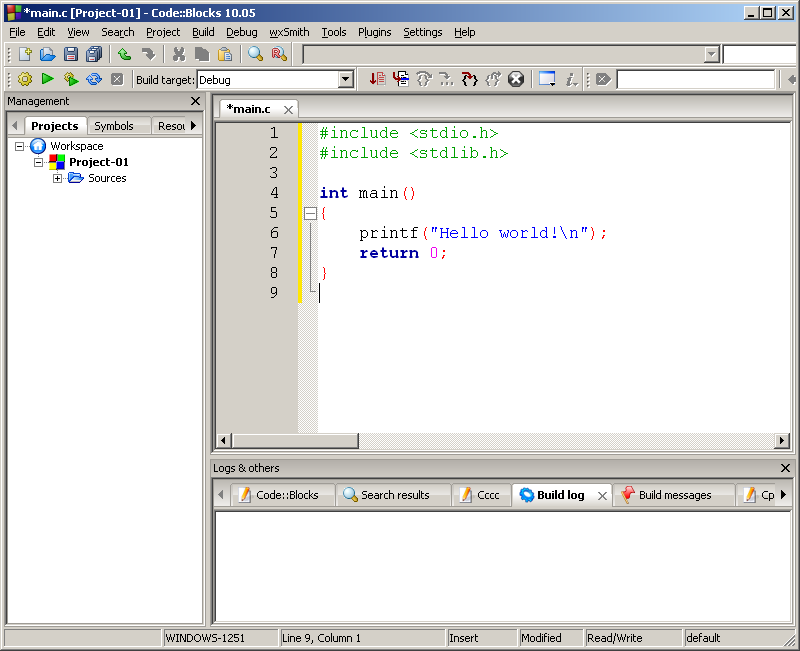Close the Logs & others panel

pyautogui.click(x=785, y=468)
